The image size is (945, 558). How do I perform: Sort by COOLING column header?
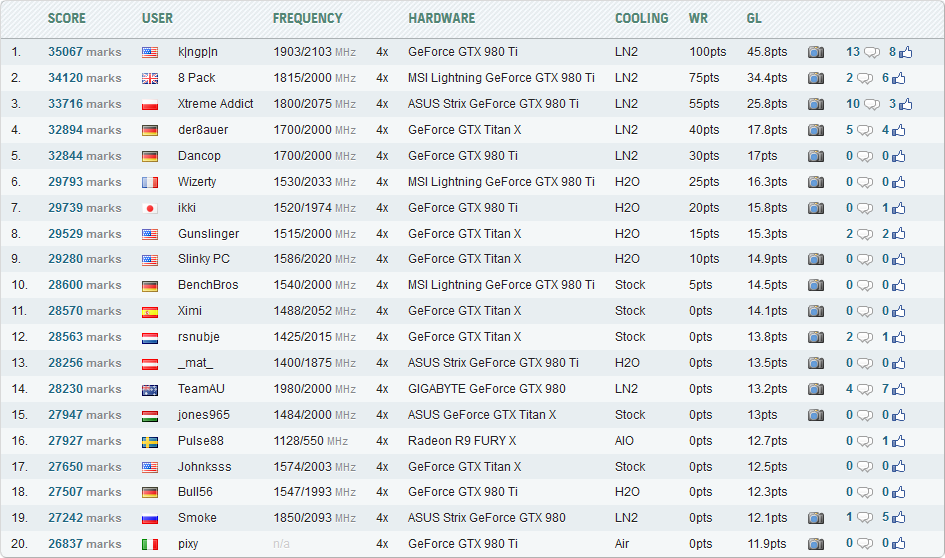tap(642, 18)
